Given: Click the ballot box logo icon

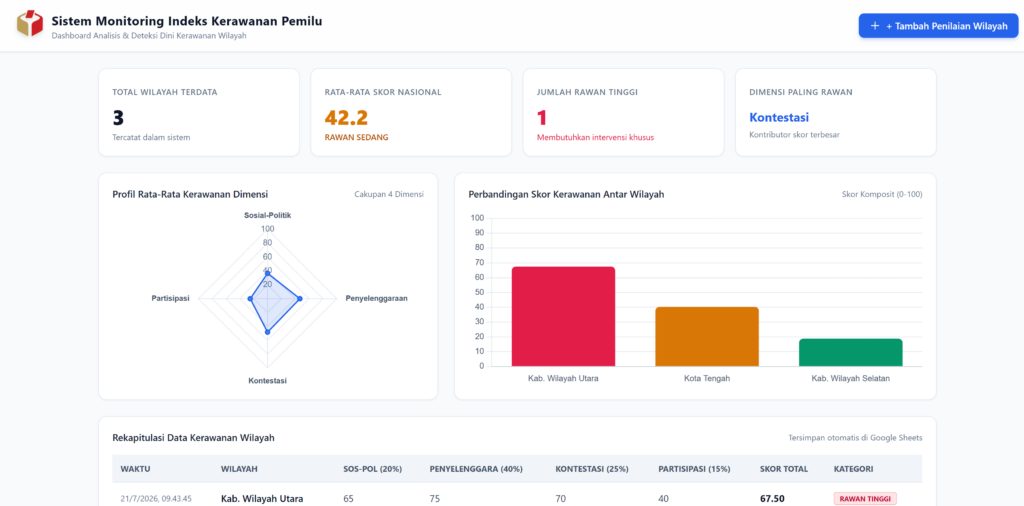Looking at the screenshot, I should coord(29,24).
